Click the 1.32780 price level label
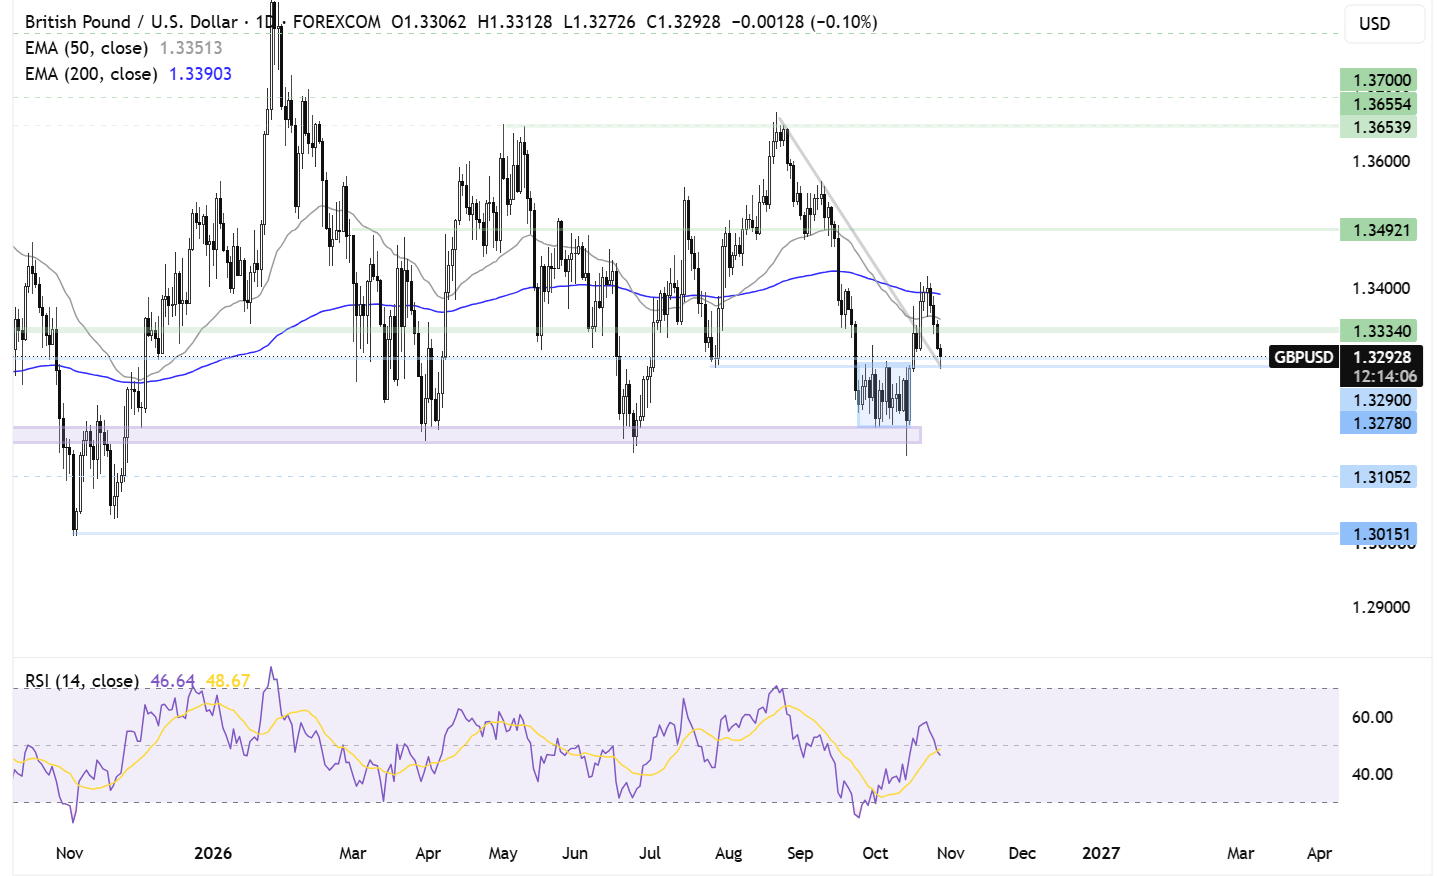 click(x=1379, y=423)
